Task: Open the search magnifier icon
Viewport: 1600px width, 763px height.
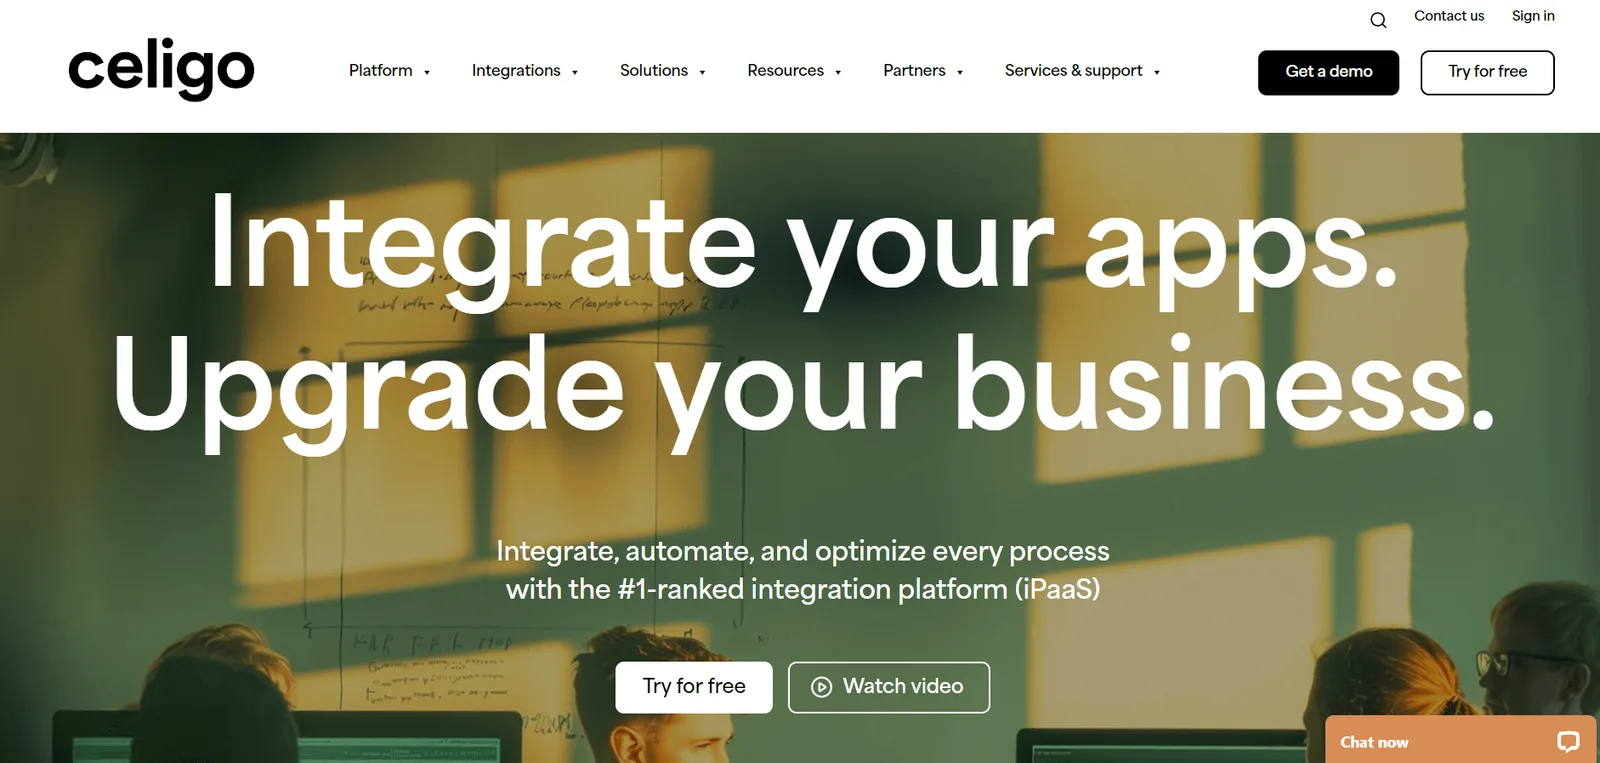Action: coord(1378,20)
